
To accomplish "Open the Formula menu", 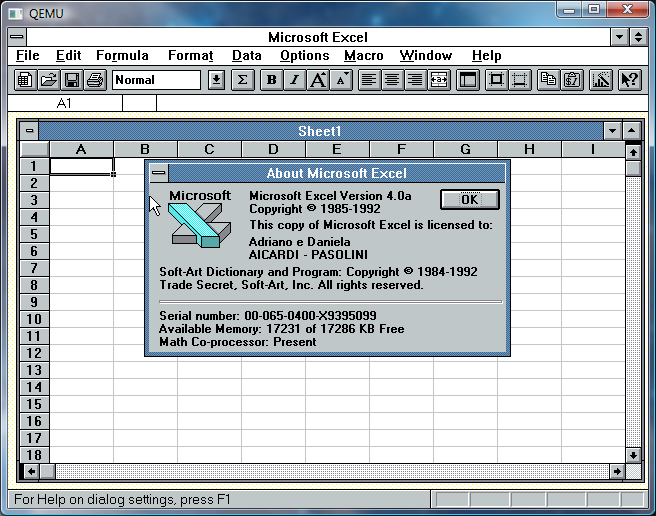I will [122, 56].
